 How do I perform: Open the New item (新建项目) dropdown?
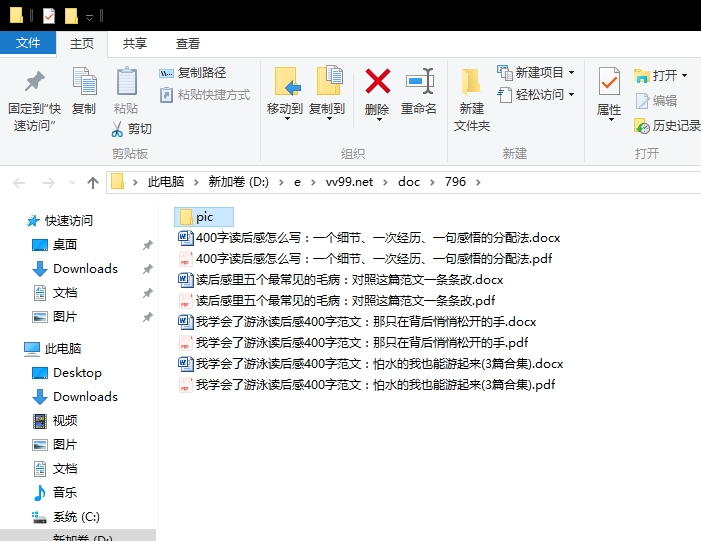pos(536,72)
